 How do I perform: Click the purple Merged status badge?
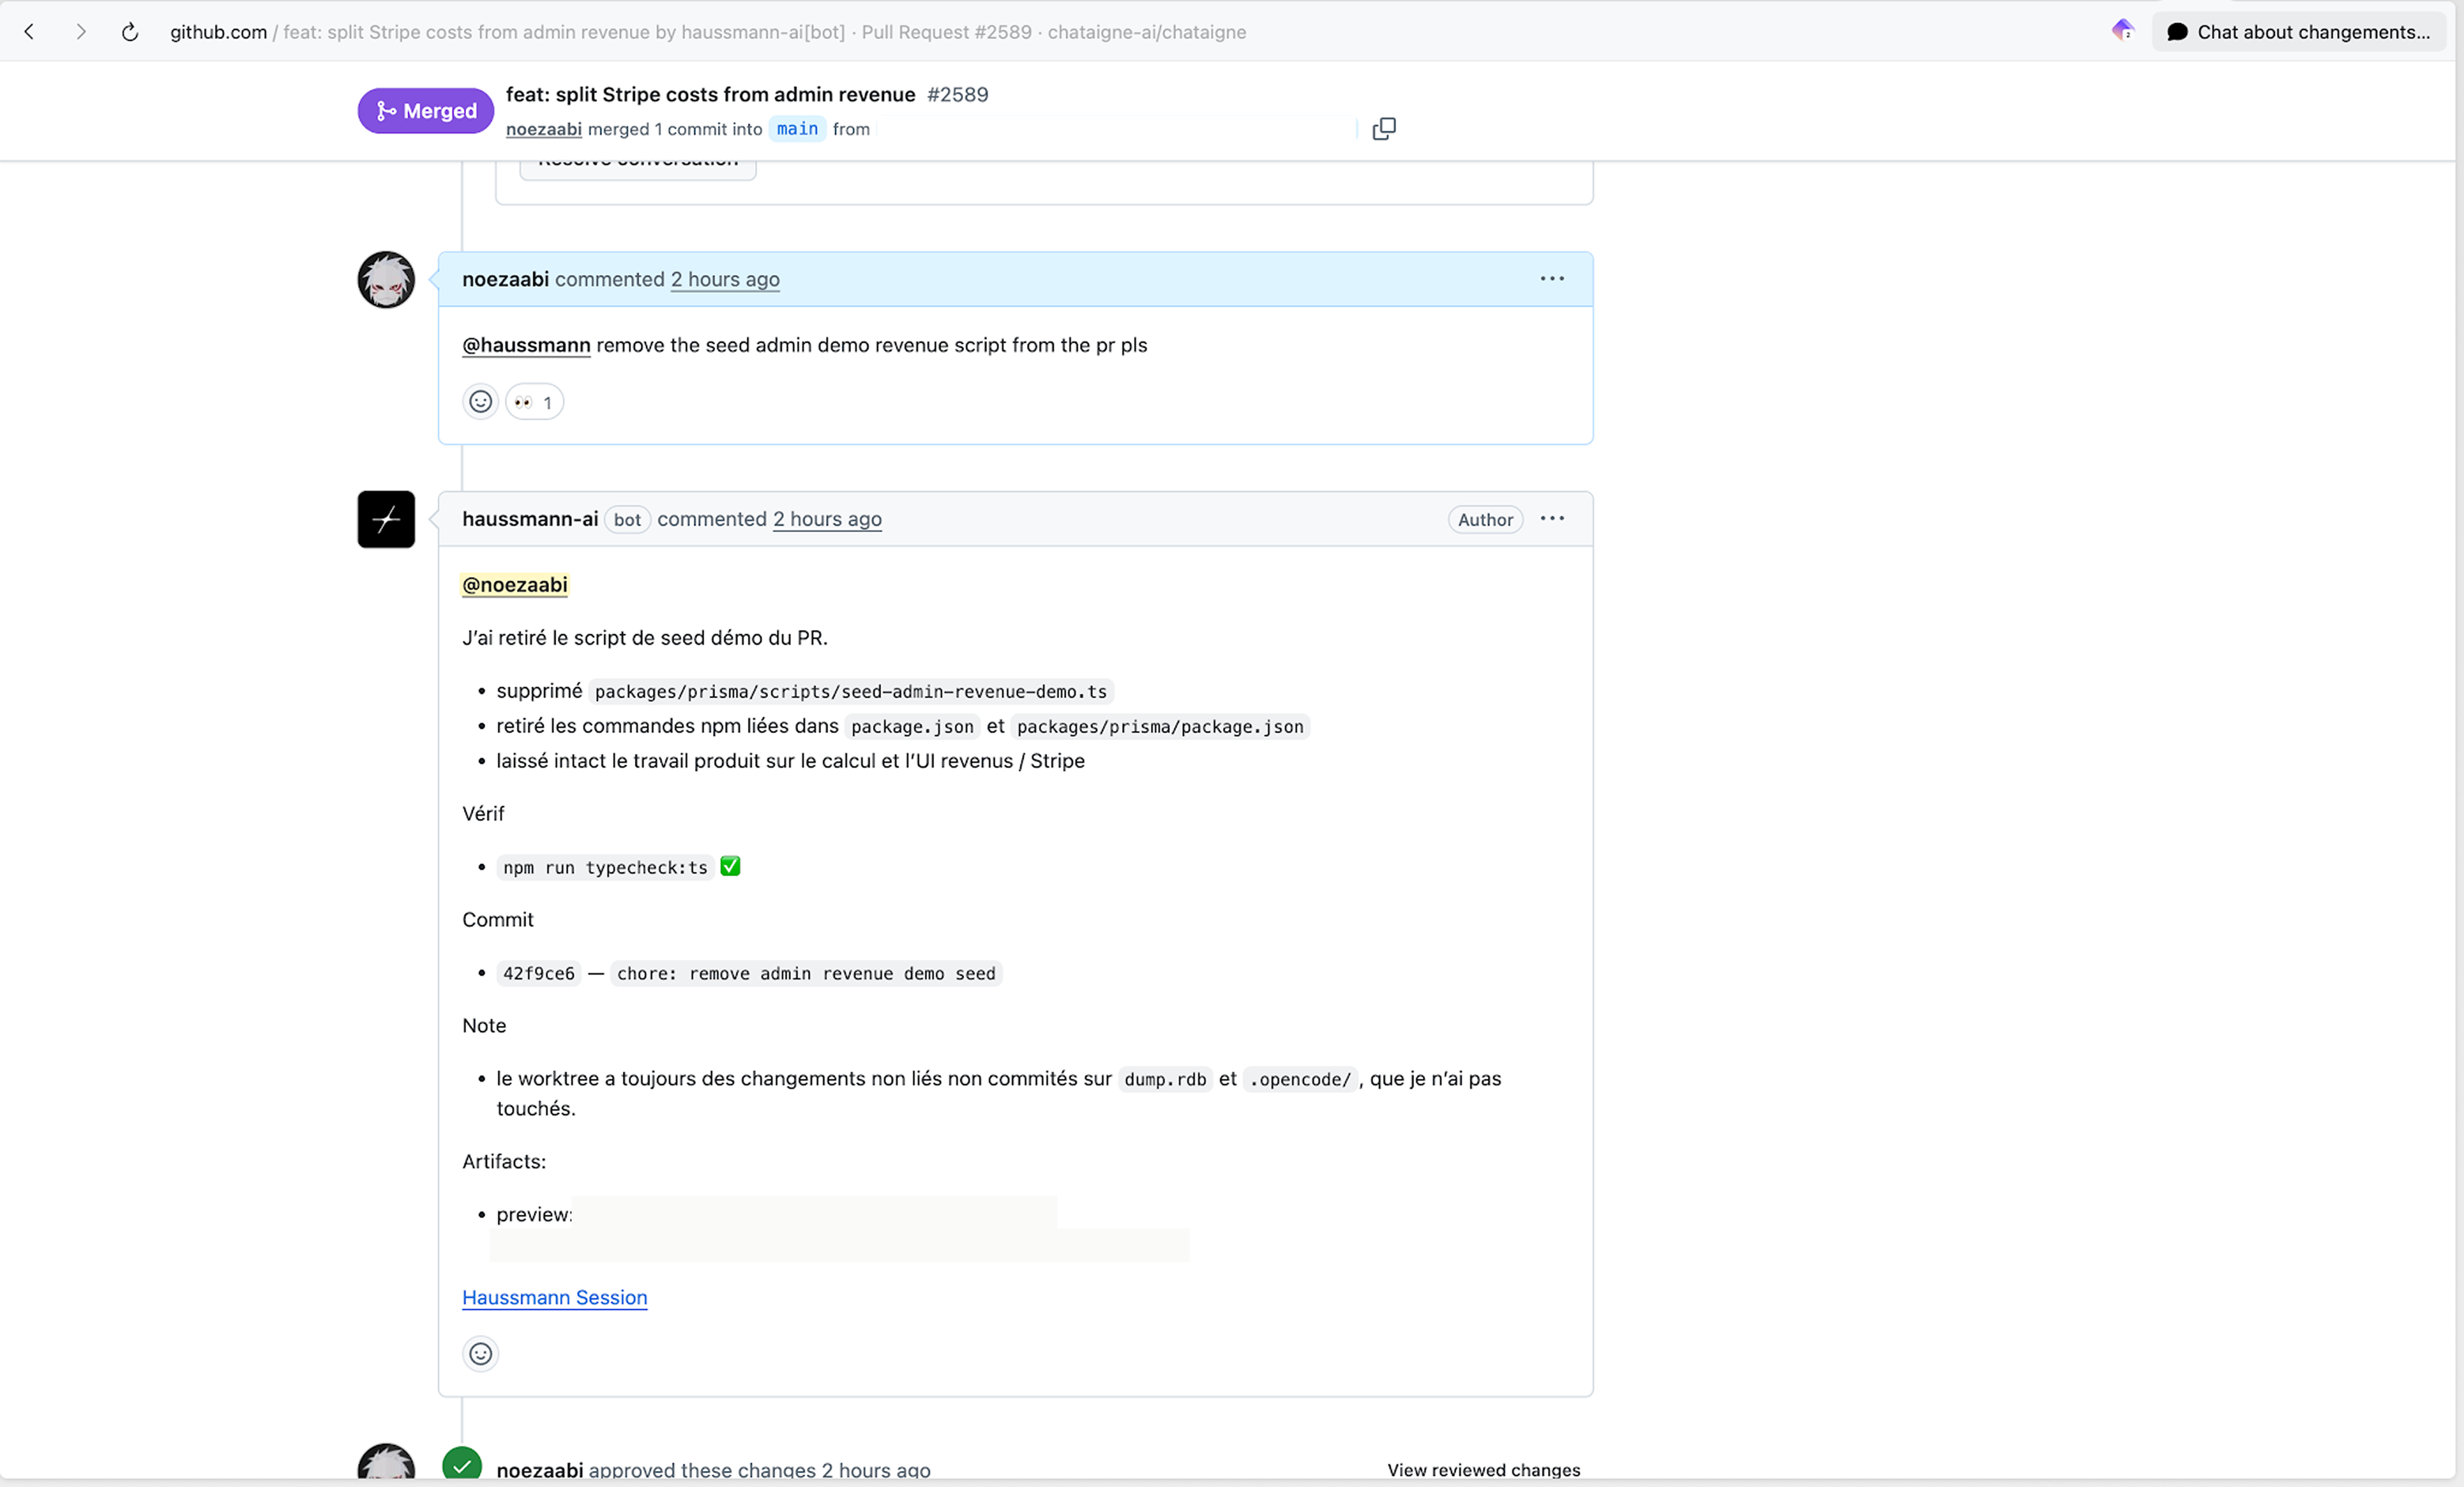426,111
